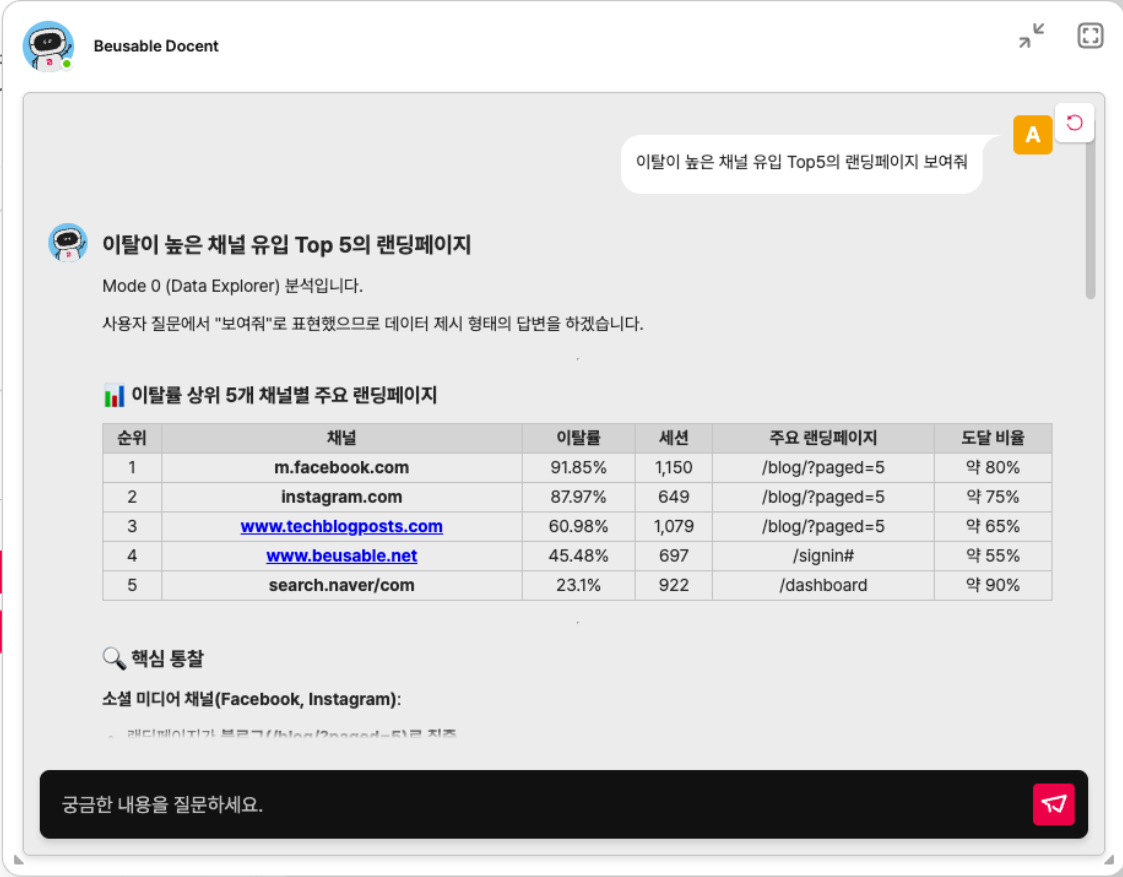This screenshot has height=877, width=1123.
Task: Click the 87.97% bounce rate cell
Action: point(579,497)
